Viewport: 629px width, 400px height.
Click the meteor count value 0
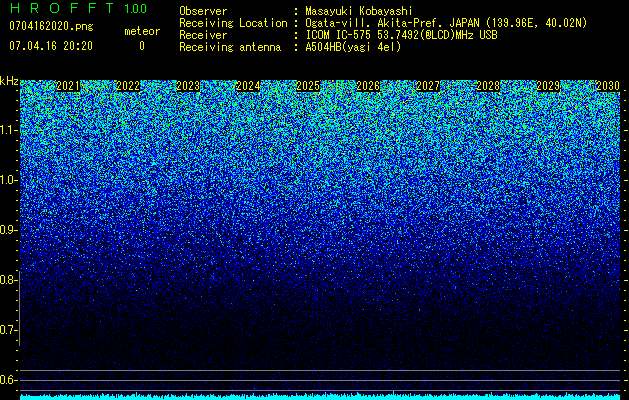point(142,46)
